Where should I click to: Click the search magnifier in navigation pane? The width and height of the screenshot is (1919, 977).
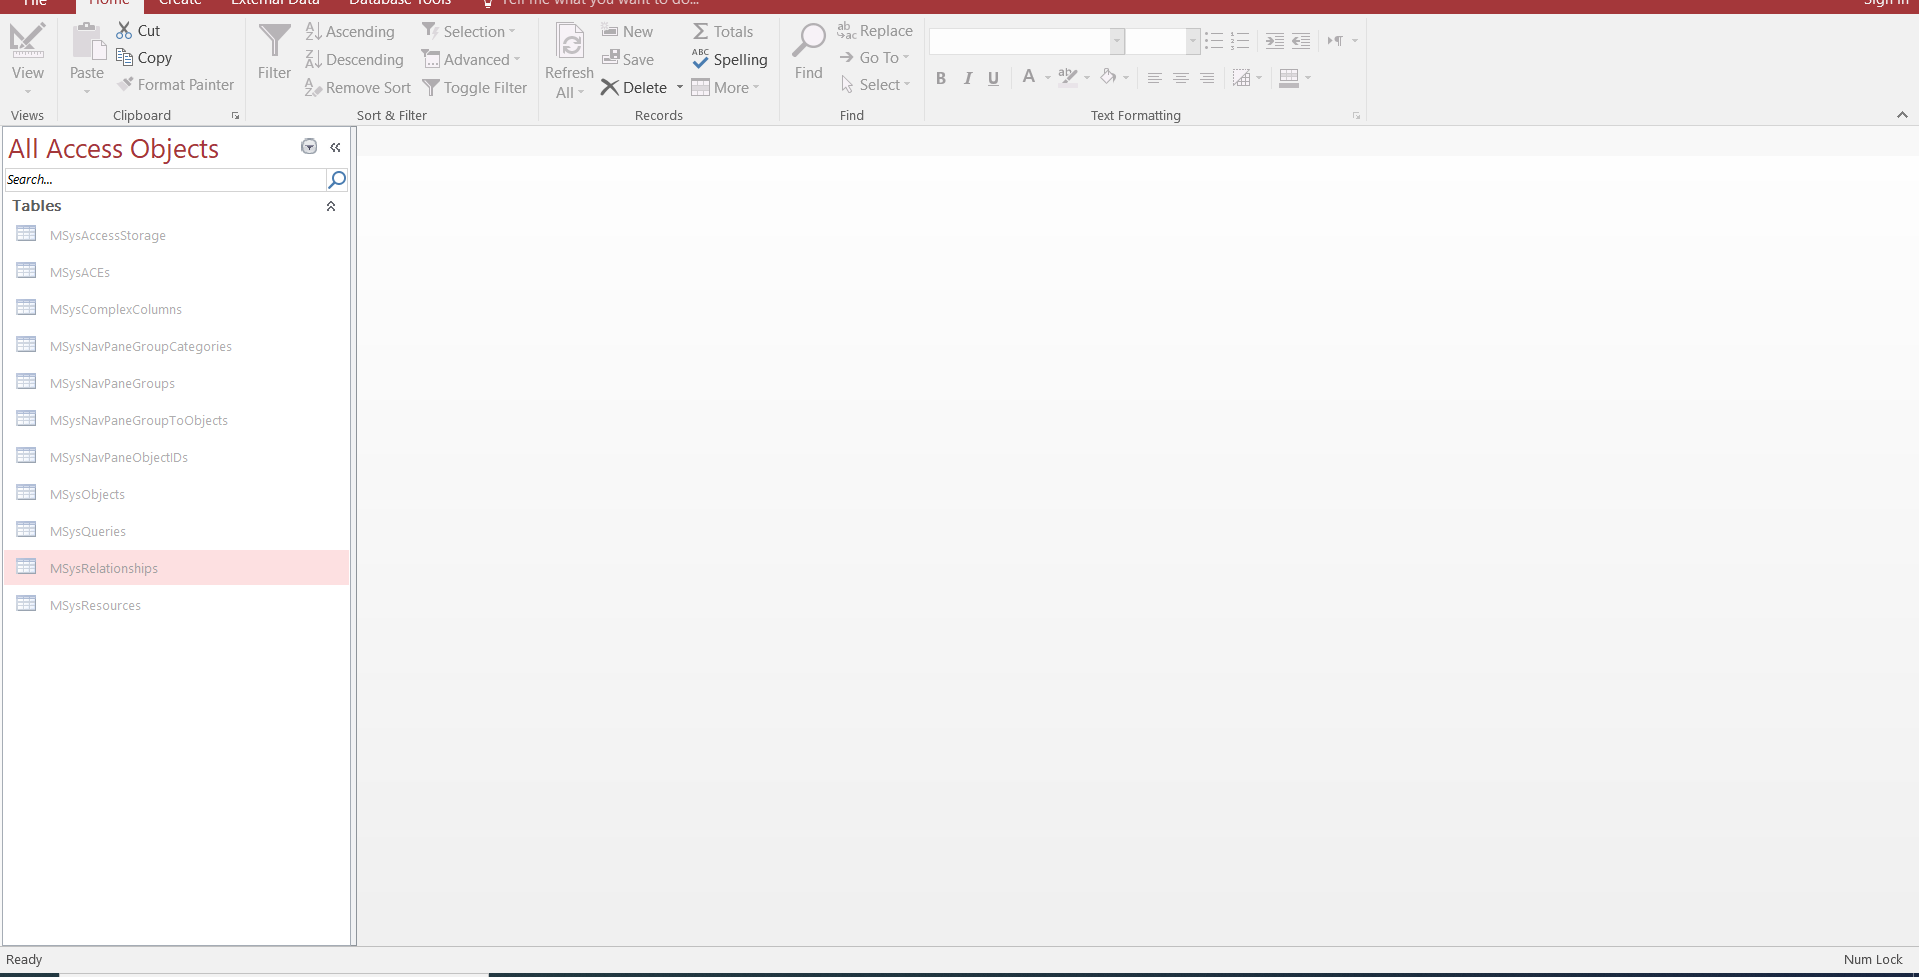pos(337,180)
